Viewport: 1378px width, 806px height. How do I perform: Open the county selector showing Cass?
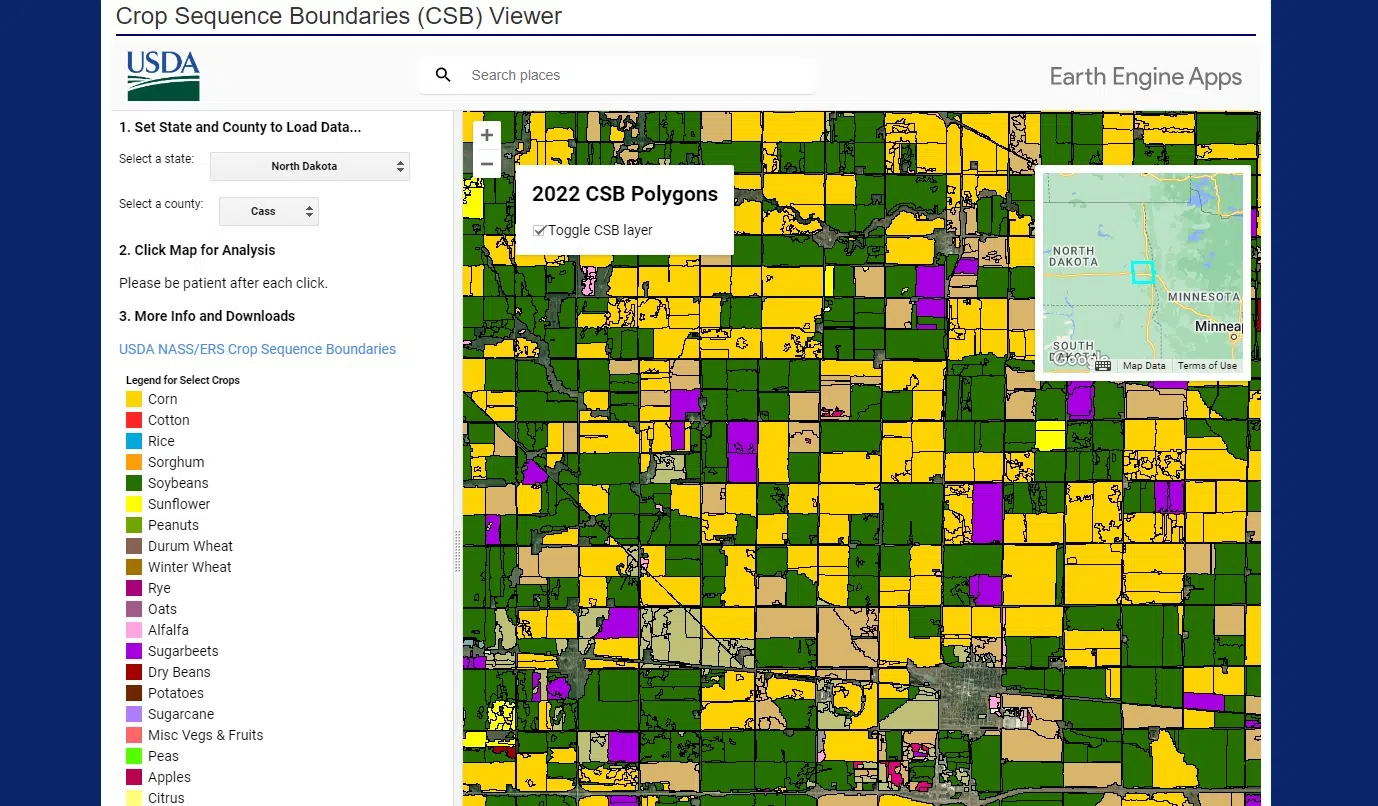[268, 211]
